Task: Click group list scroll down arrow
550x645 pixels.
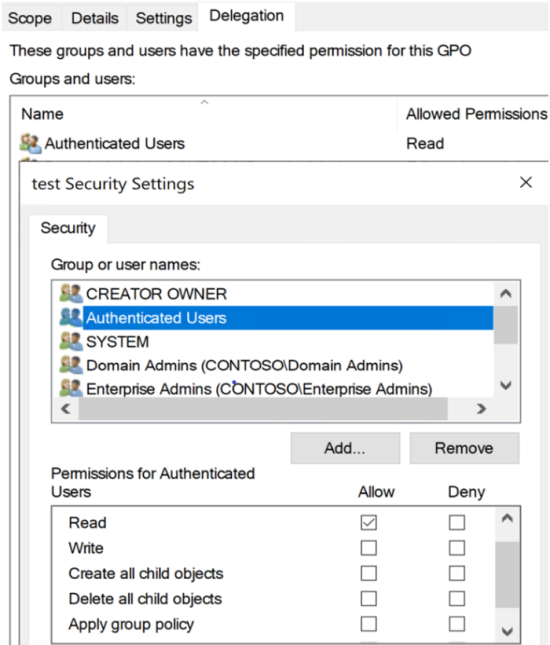Action: point(506,385)
